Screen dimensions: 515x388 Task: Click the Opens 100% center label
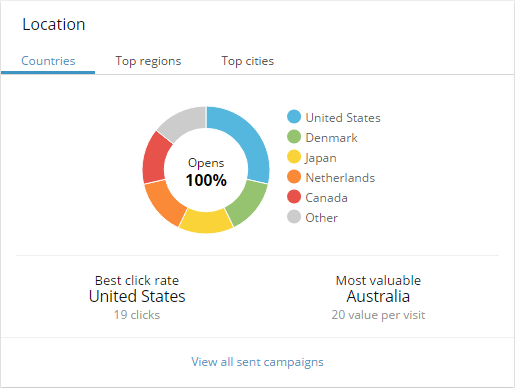pos(206,172)
